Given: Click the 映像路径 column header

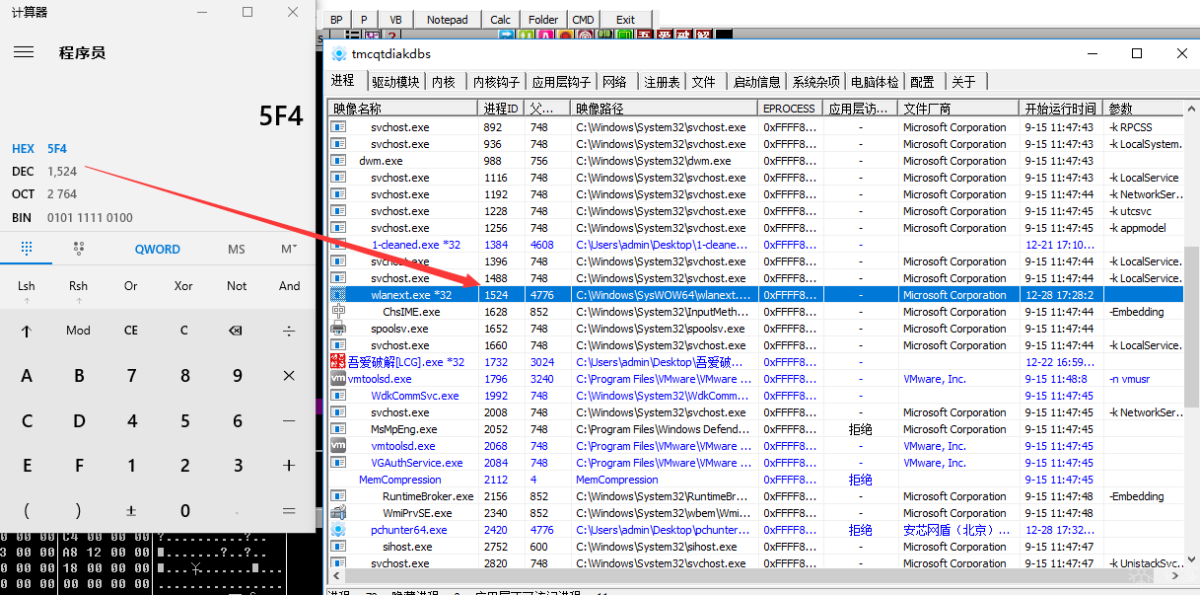Looking at the screenshot, I should point(664,108).
